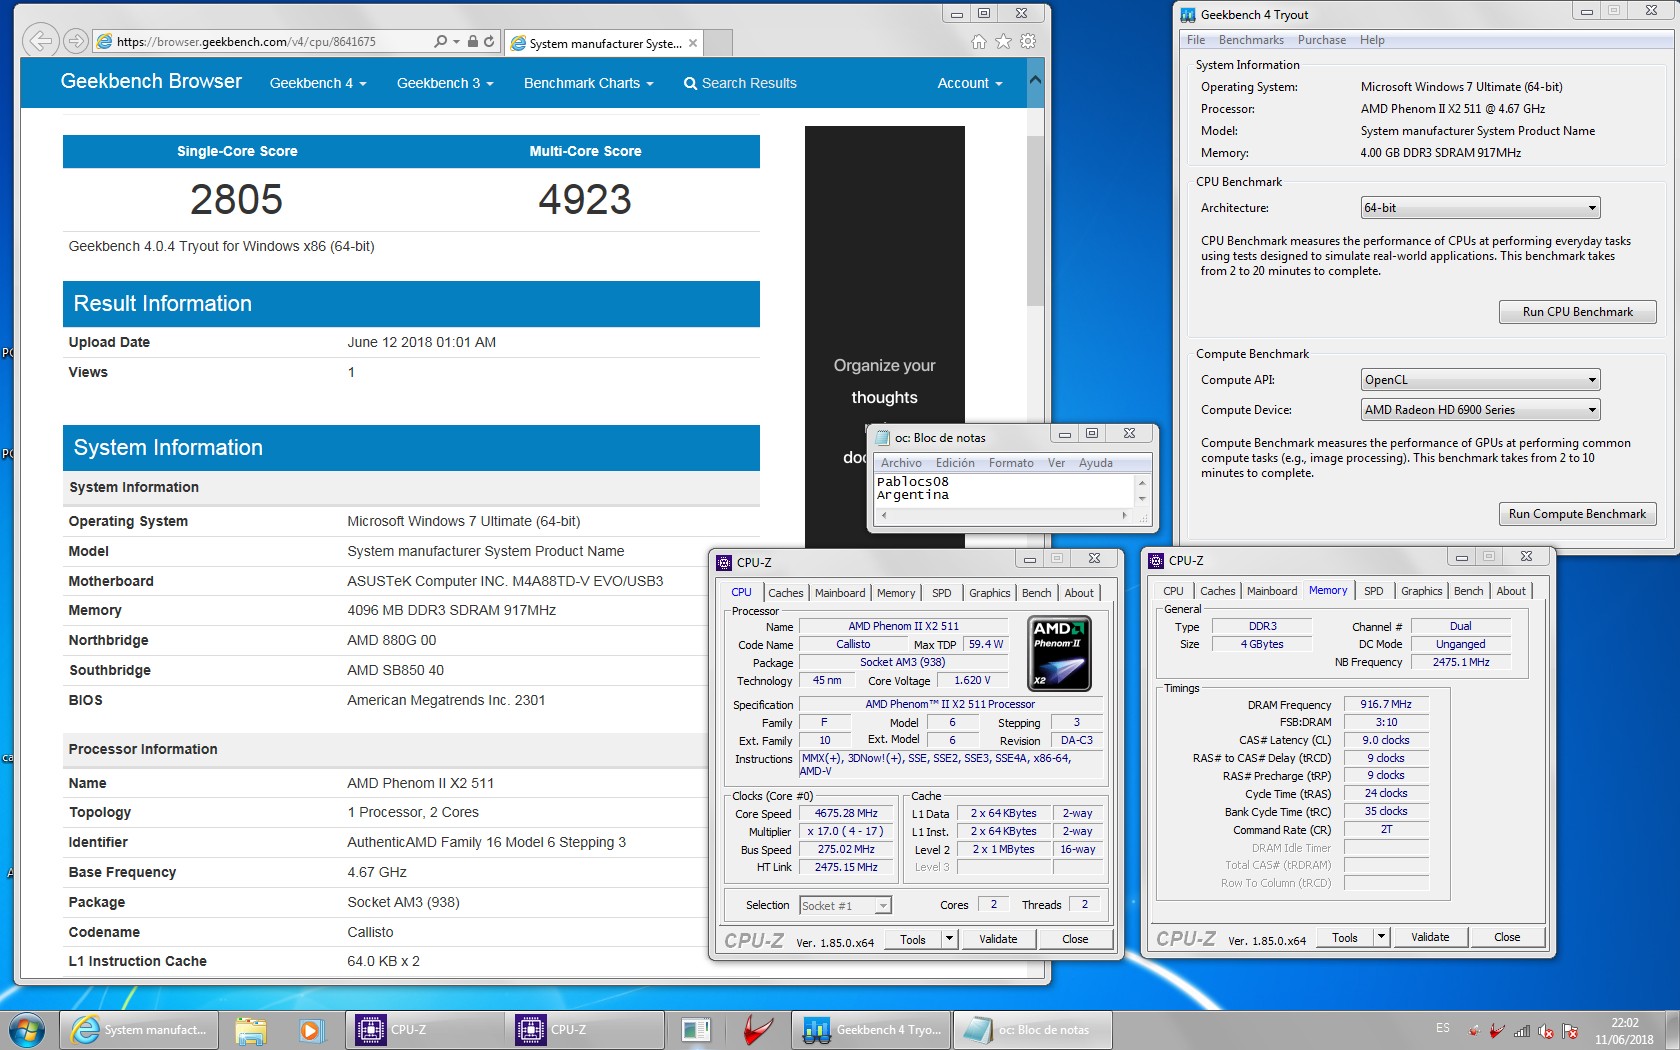The width and height of the screenshot is (1680, 1050).
Task: Open Benchmarks menu in Geekbench 4 Tryout
Action: point(1251,40)
